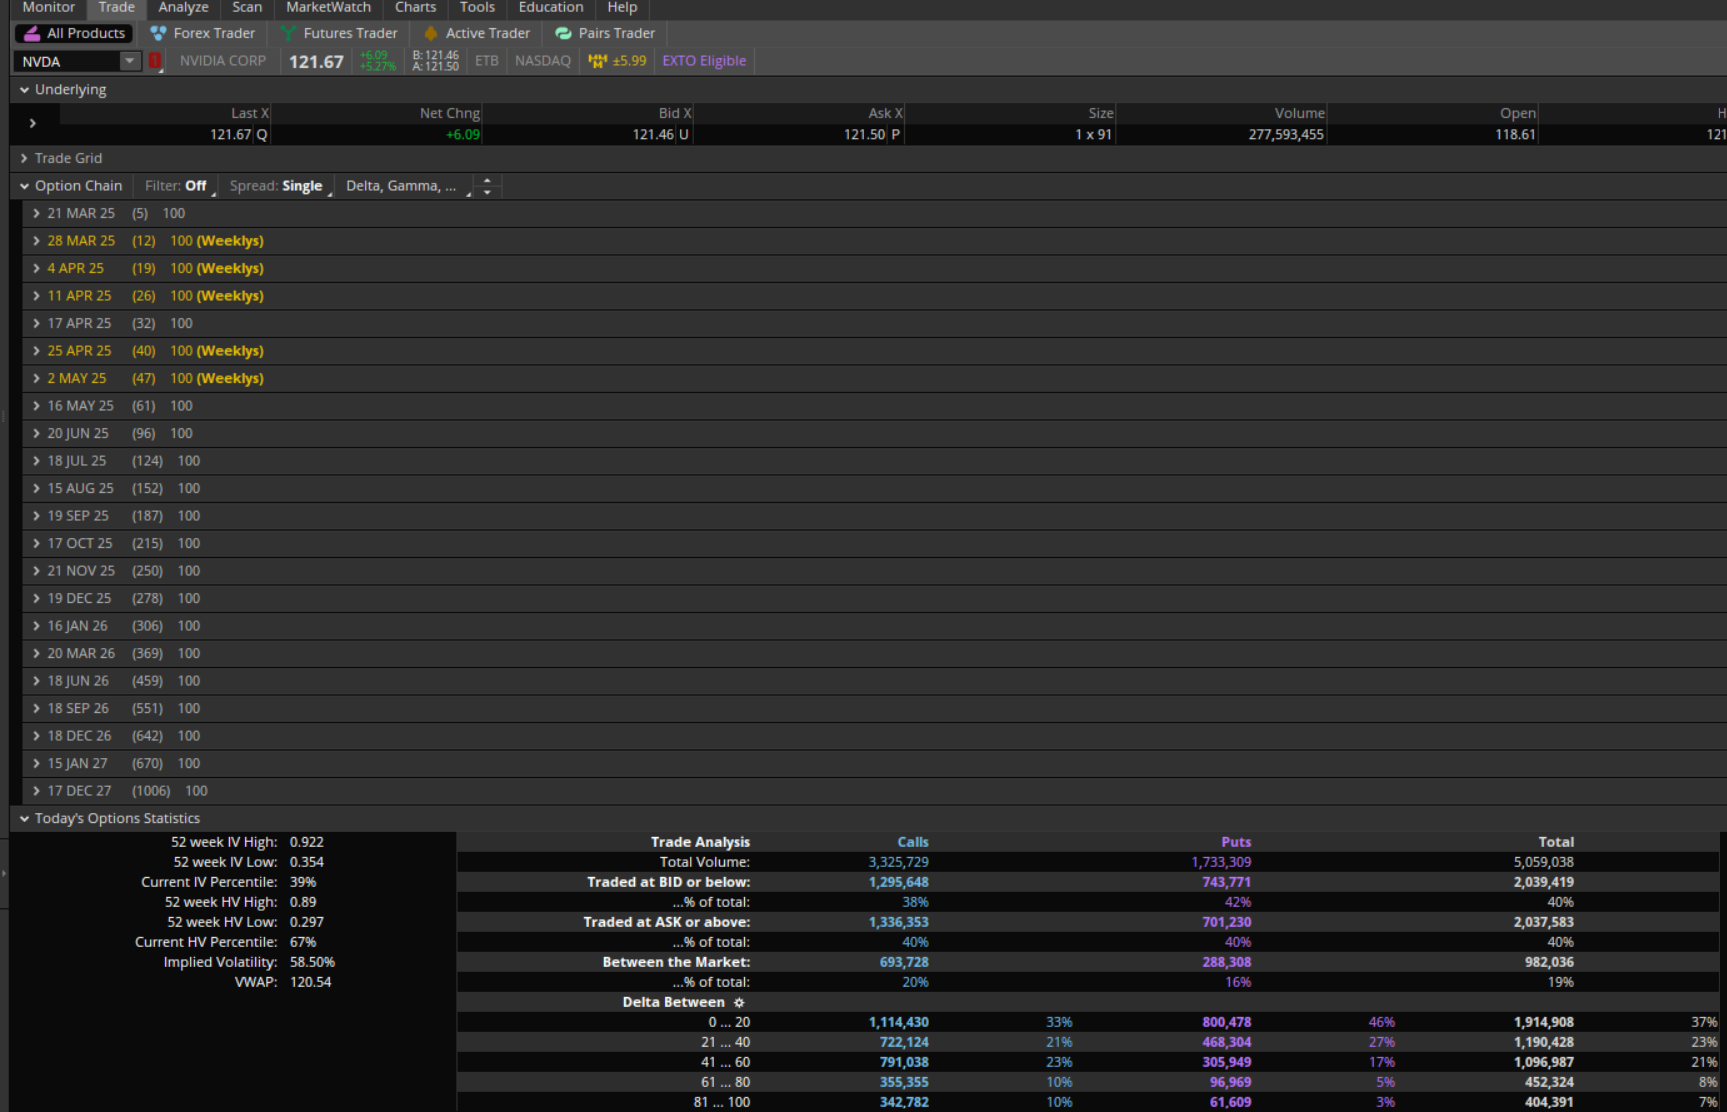The width and height of the screenshot is (1727, 1112).
Task: Click the All Products icon
Action: (x=32, y=34)
